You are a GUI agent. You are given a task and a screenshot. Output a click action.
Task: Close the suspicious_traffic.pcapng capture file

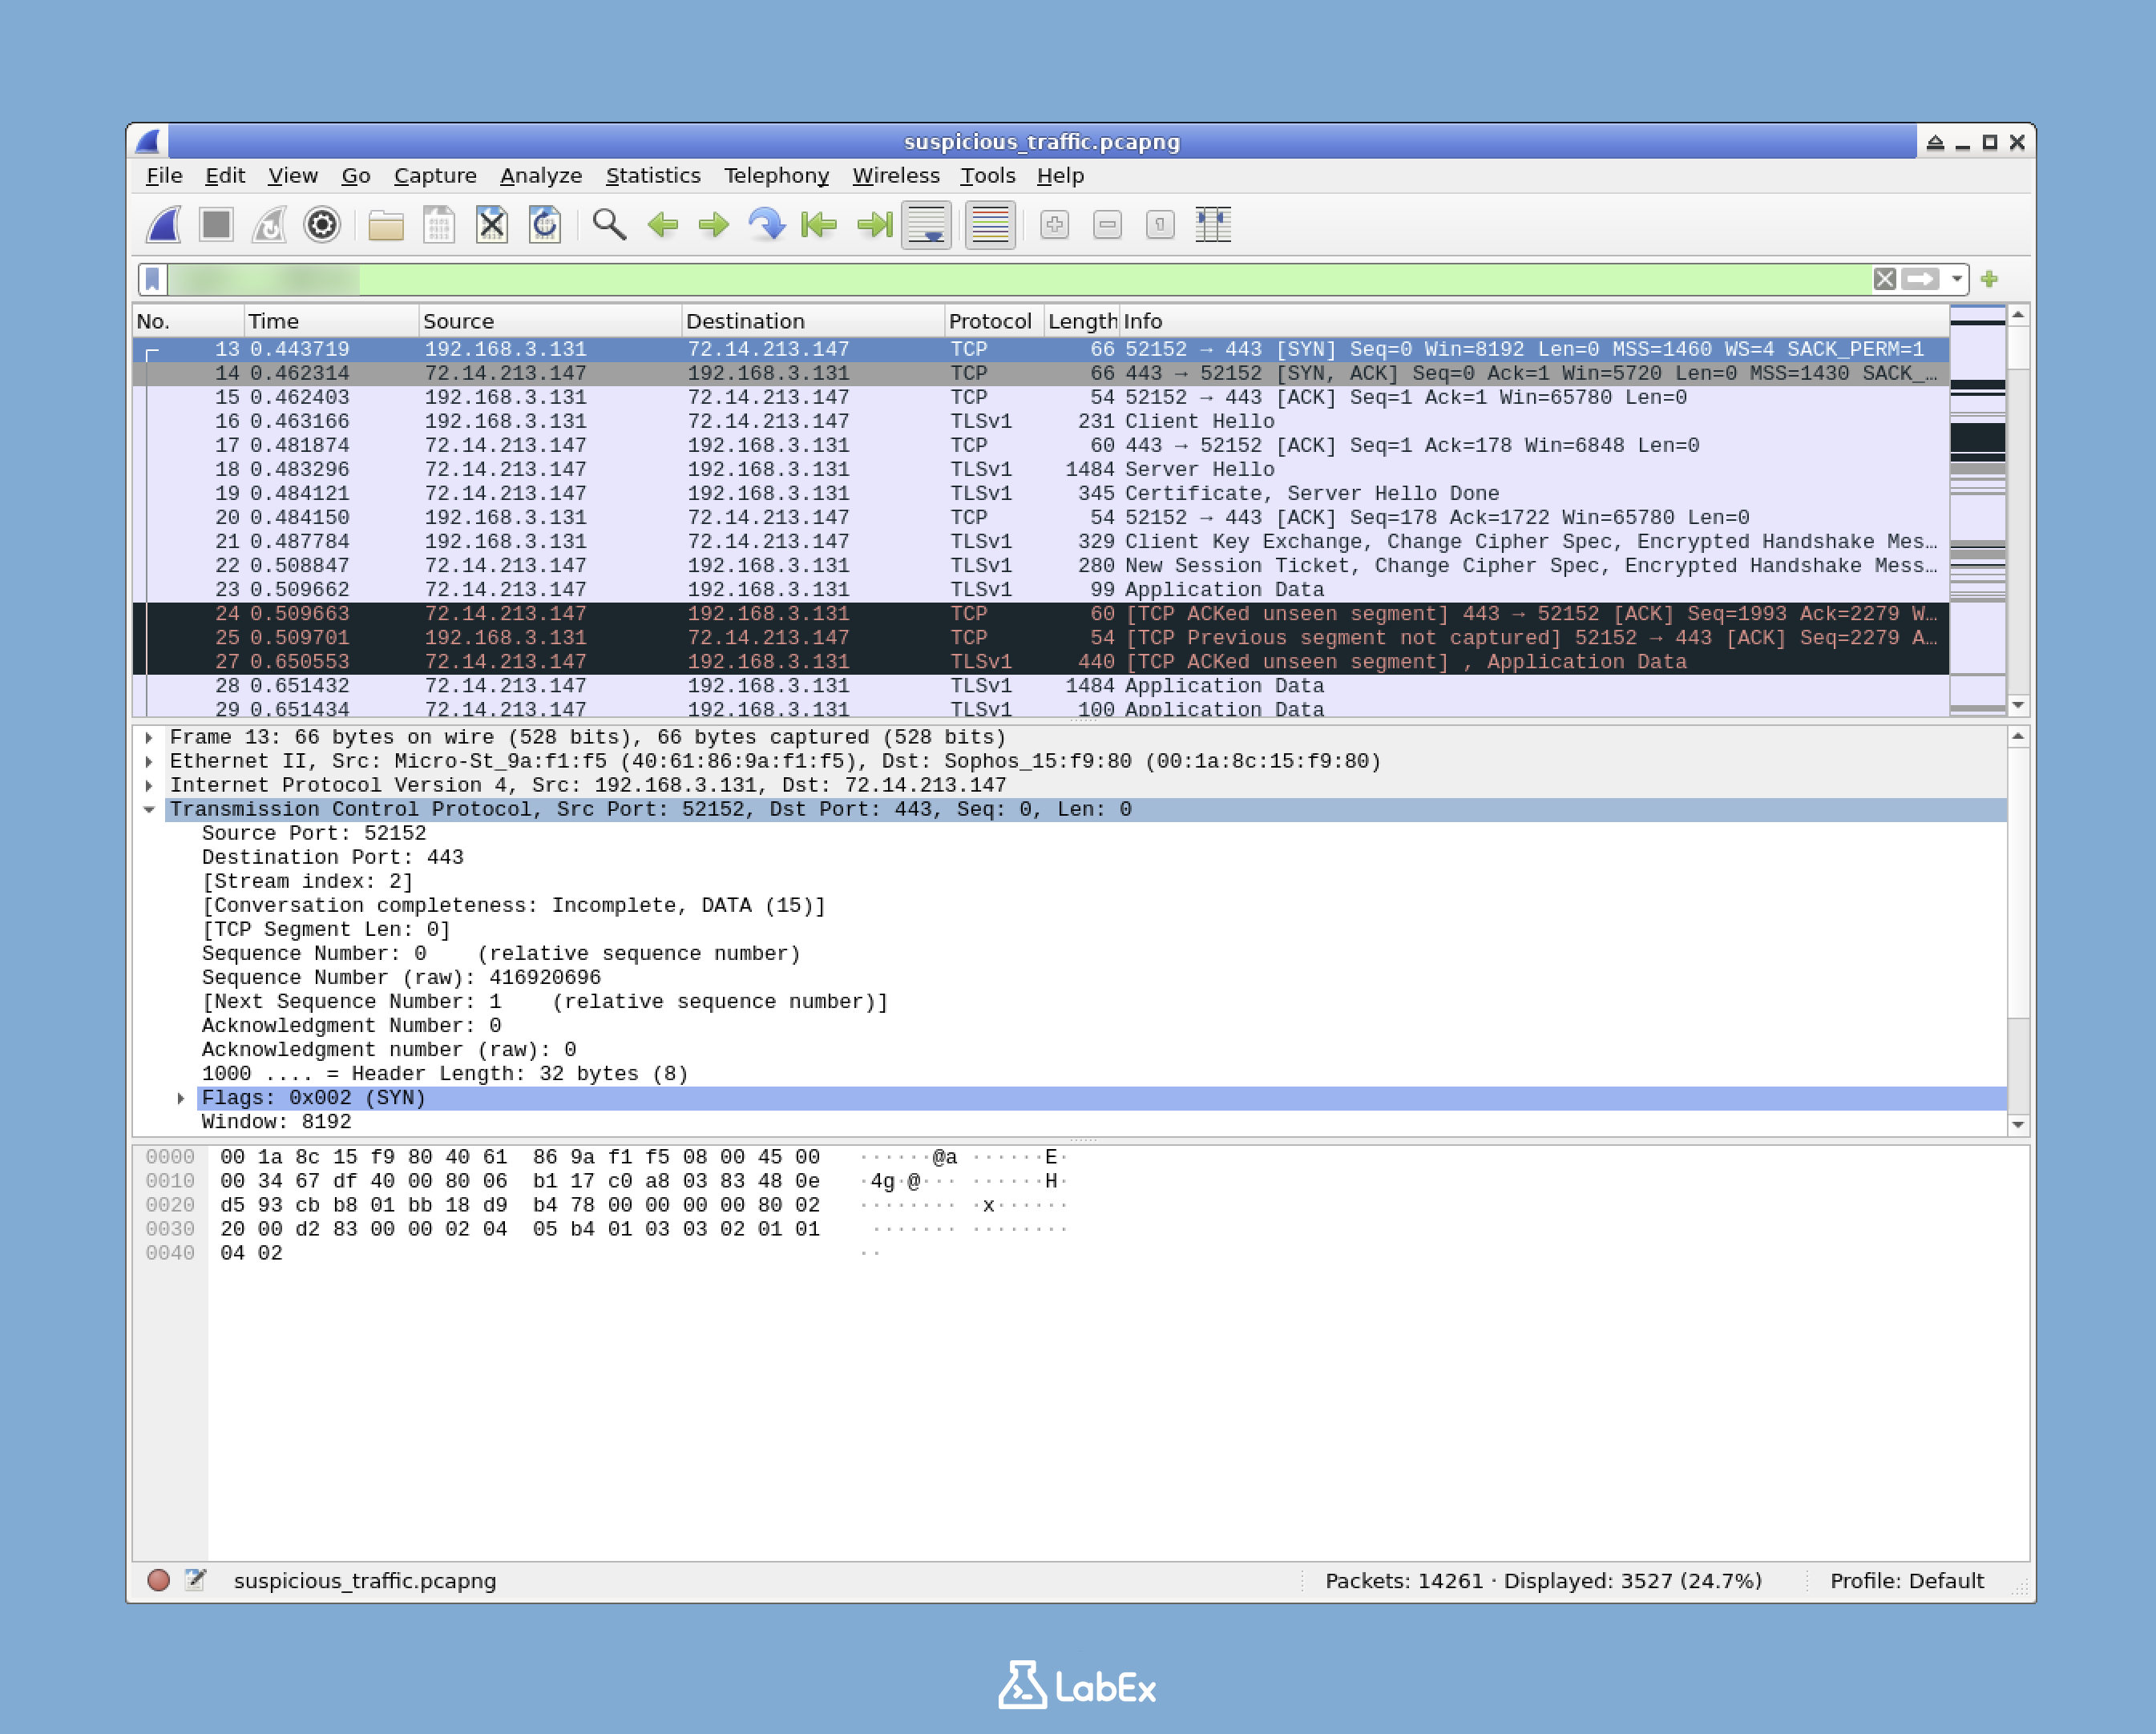(491, 225)
